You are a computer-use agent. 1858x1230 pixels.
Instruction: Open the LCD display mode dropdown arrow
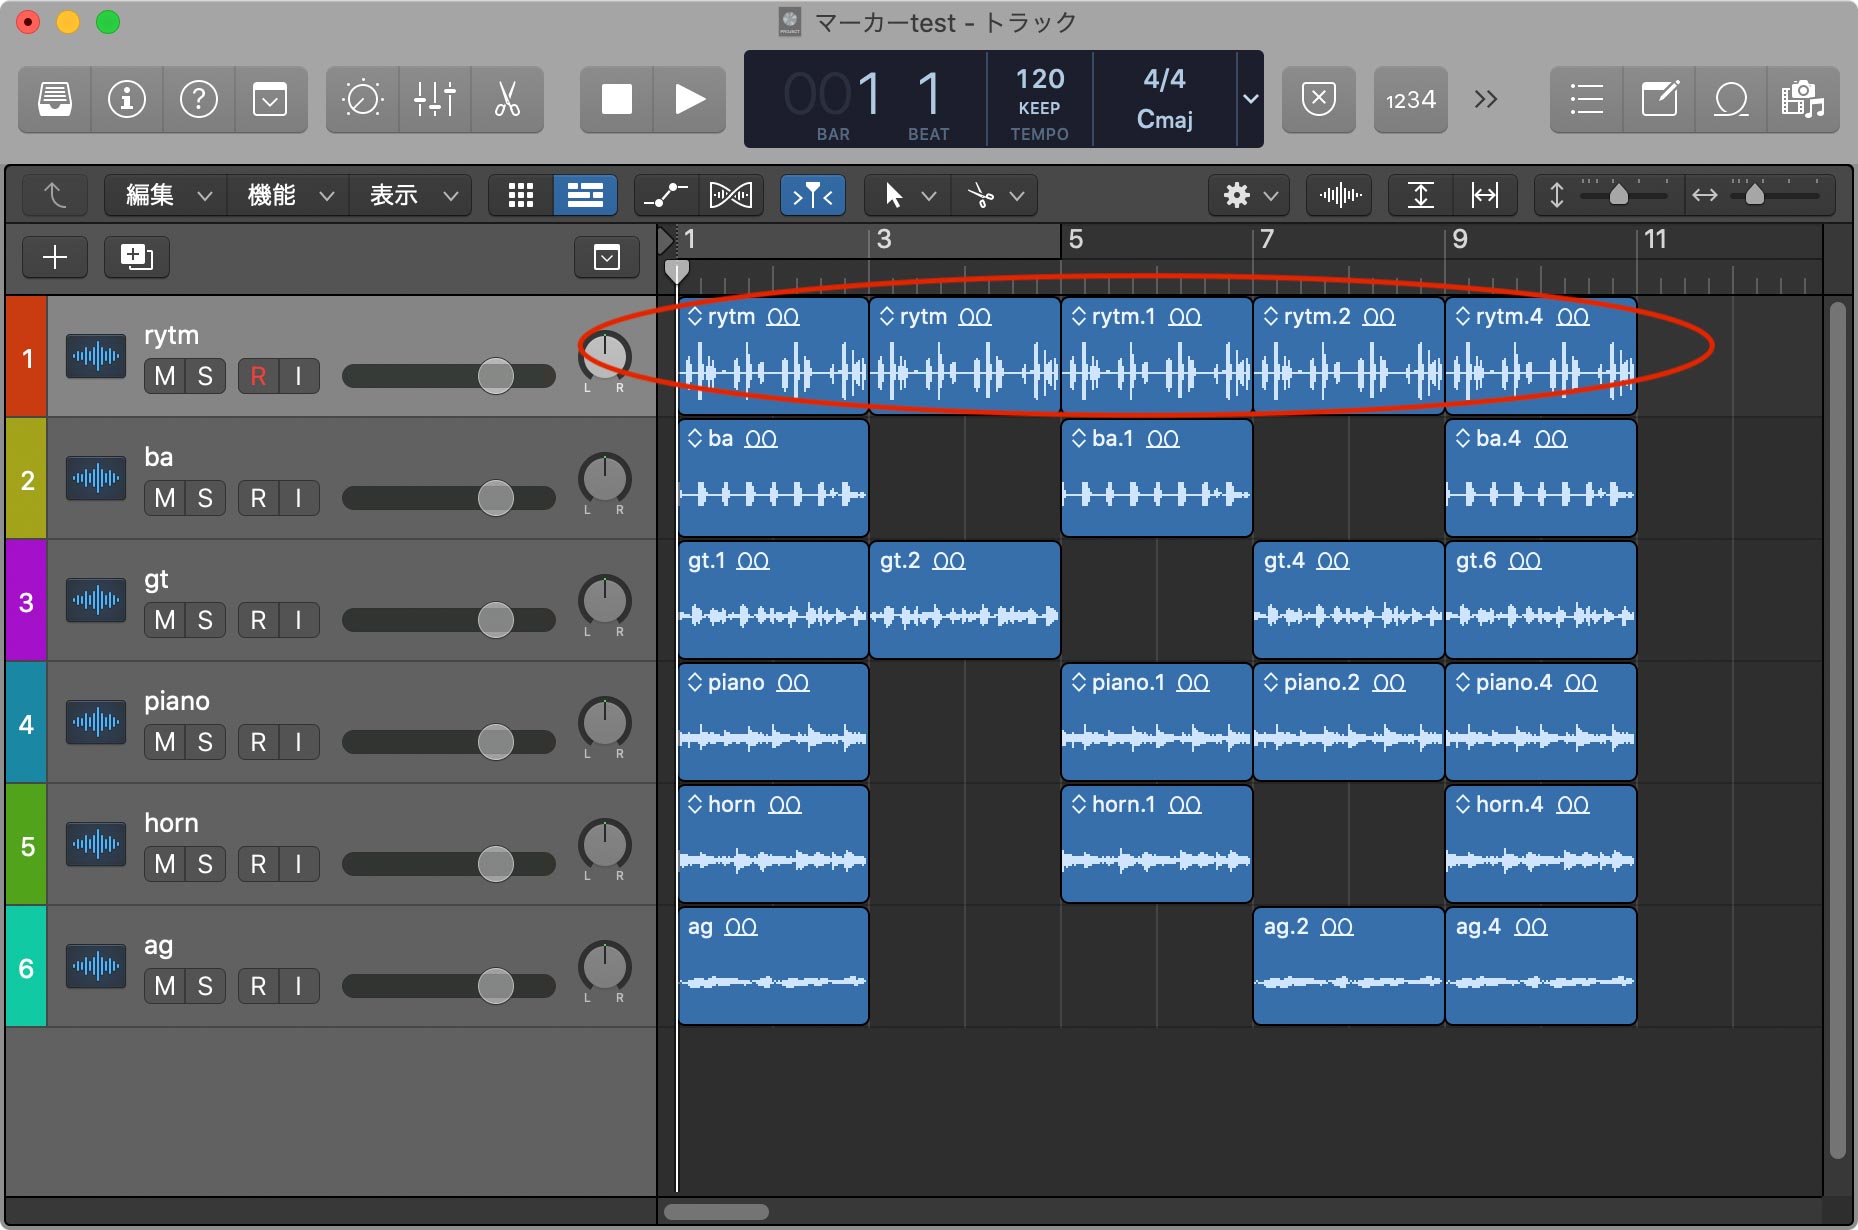click(x=1250, y=99)
